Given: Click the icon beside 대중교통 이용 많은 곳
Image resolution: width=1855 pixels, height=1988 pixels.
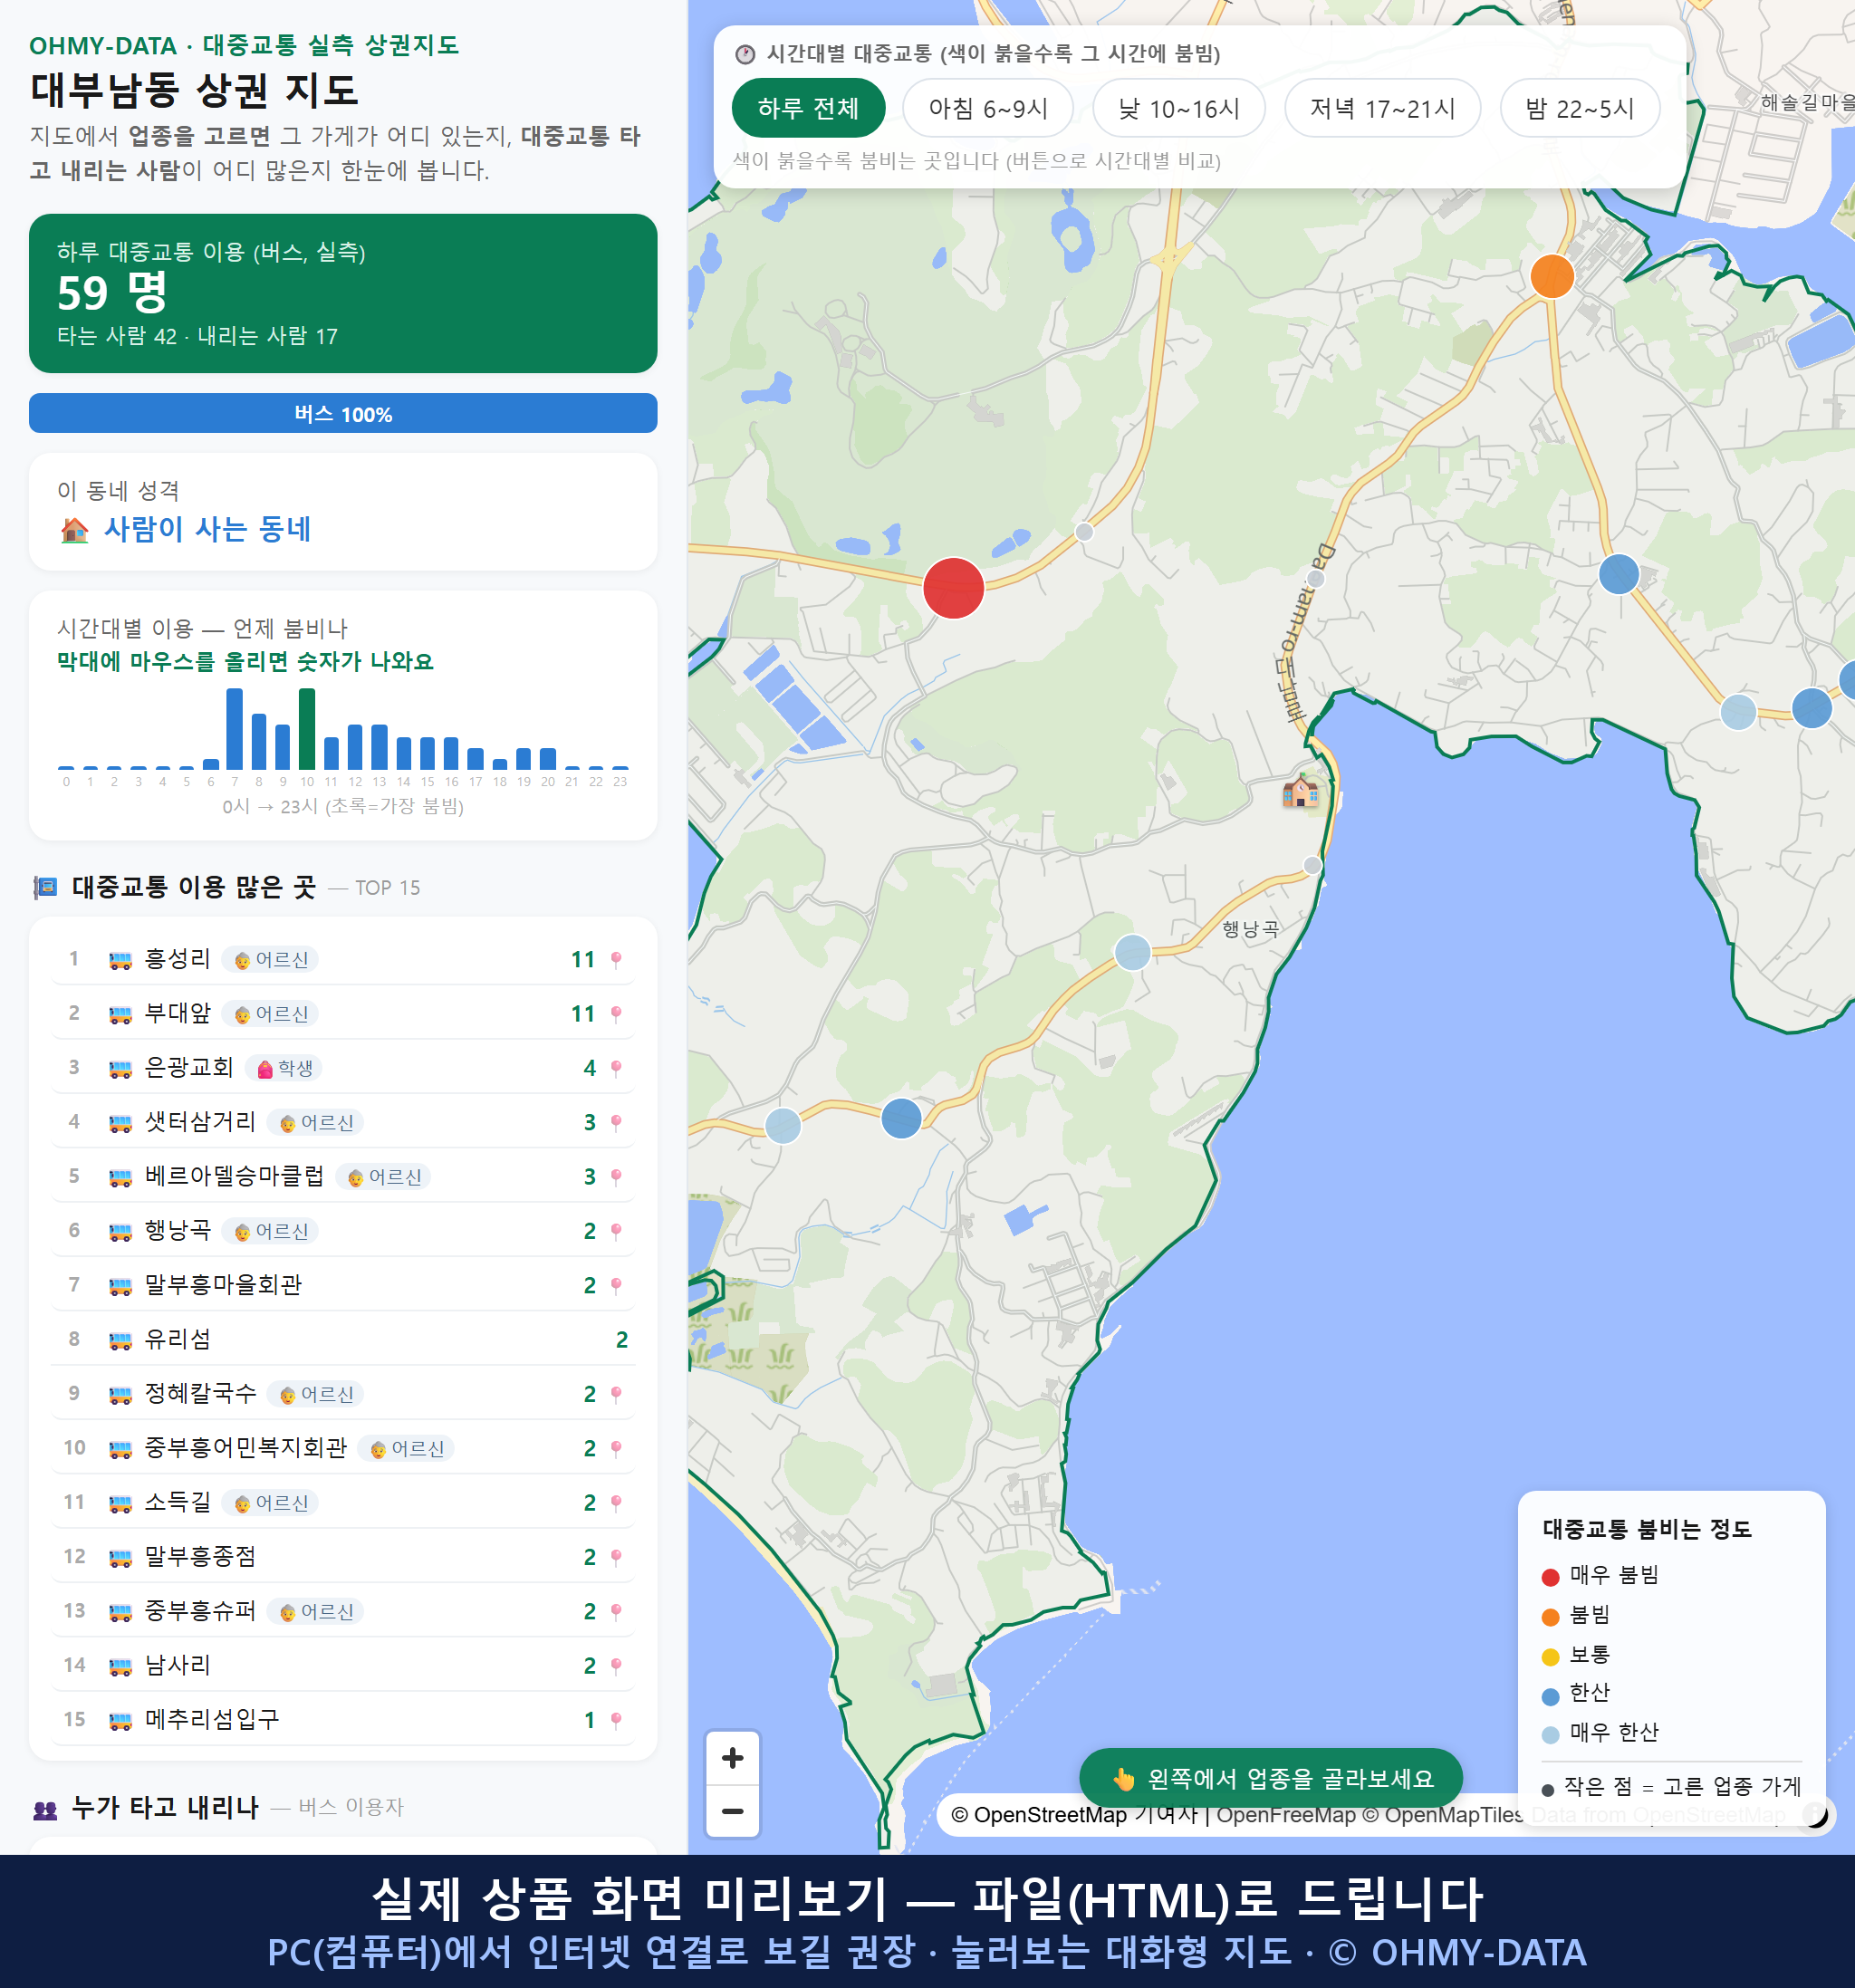Looking at the screenshot, I should pos(45,888).
